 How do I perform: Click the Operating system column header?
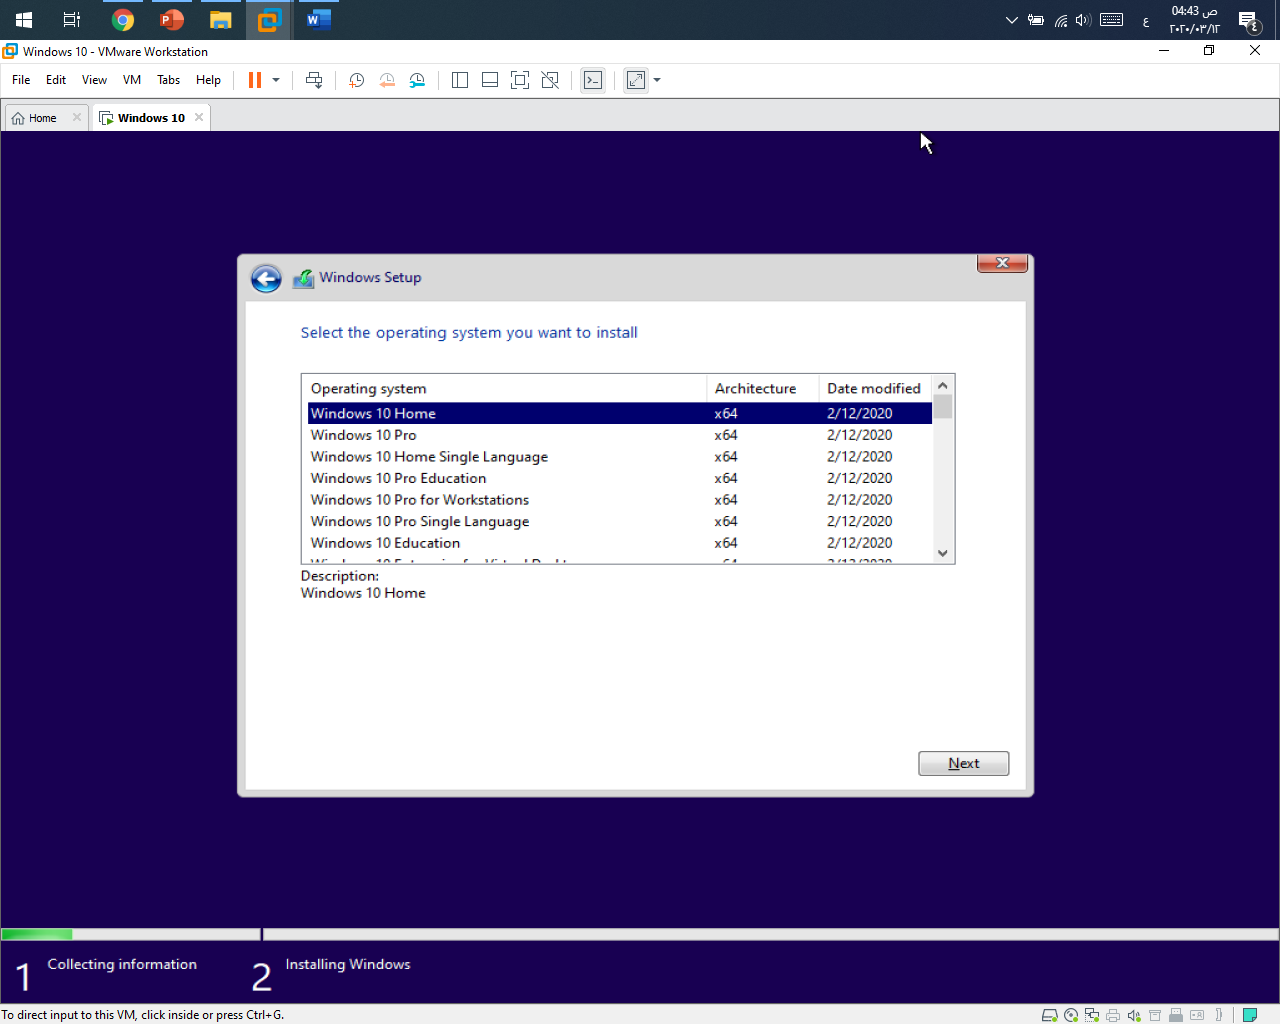(504, 388)
